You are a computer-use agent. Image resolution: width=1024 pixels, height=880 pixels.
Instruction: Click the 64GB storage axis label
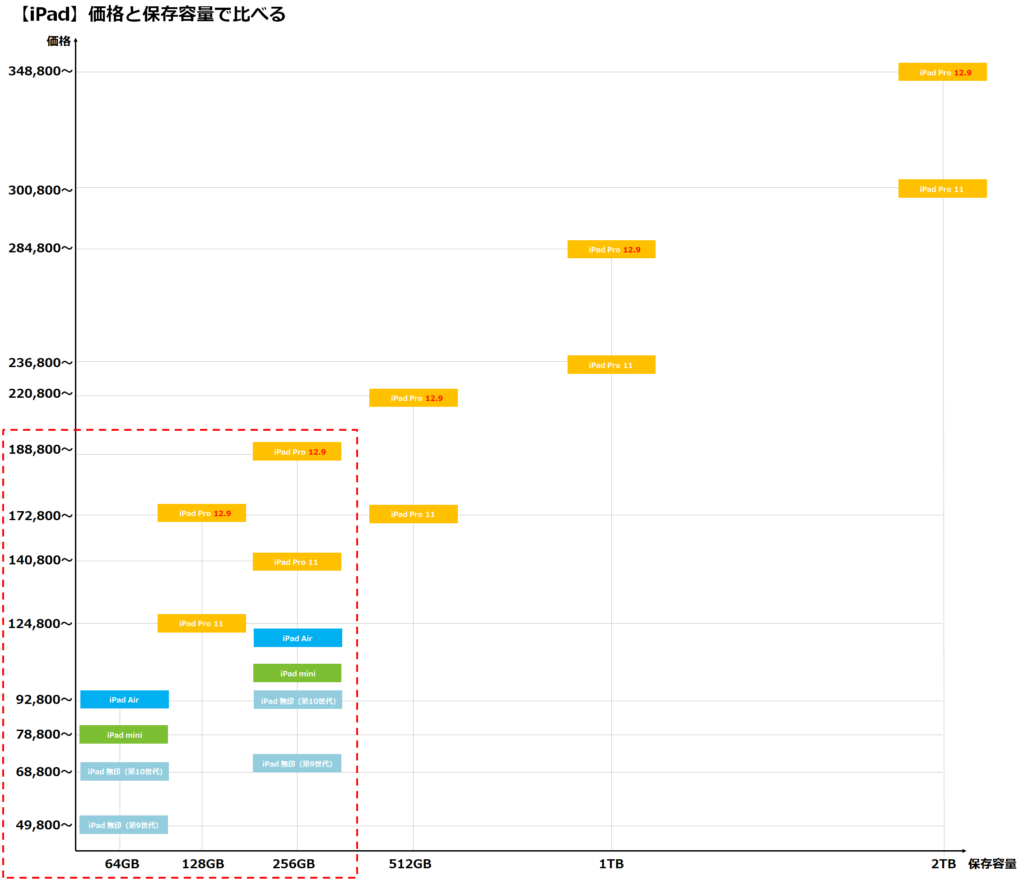point(122,864)
